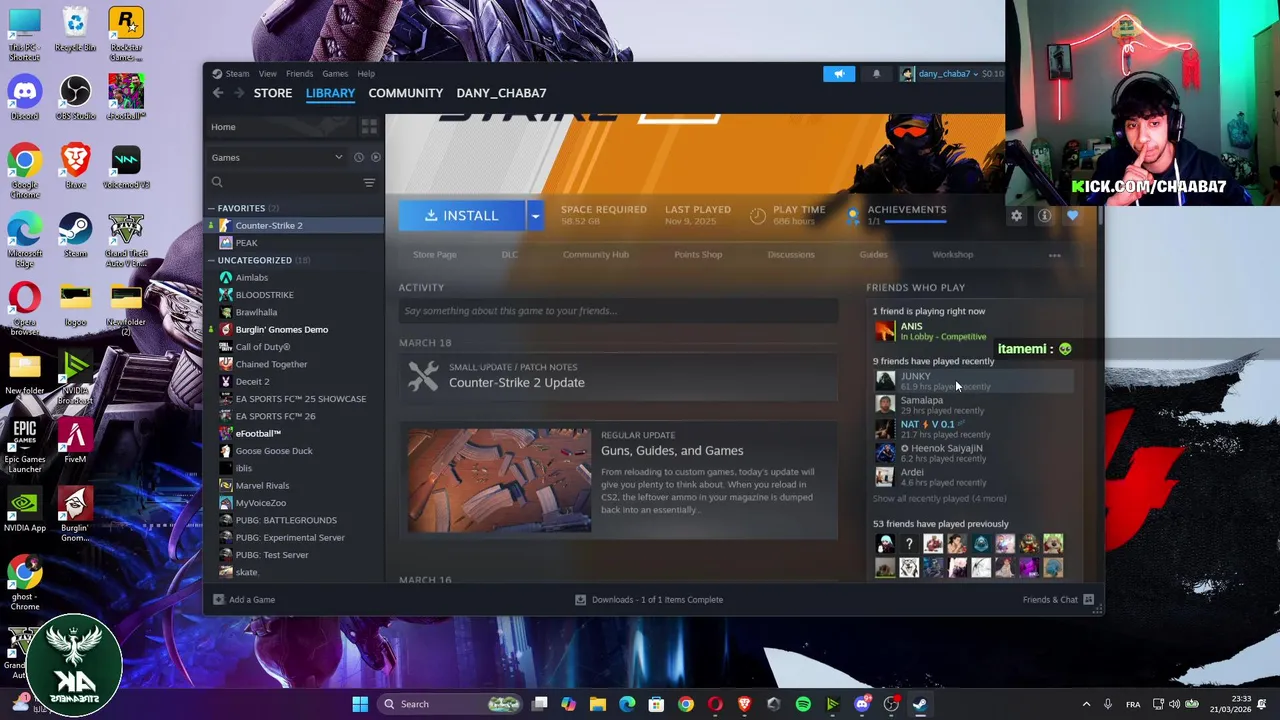Open Guns, Guides, and Games update thumbnail
This screenshot has width=1280, height=720.
499,480
